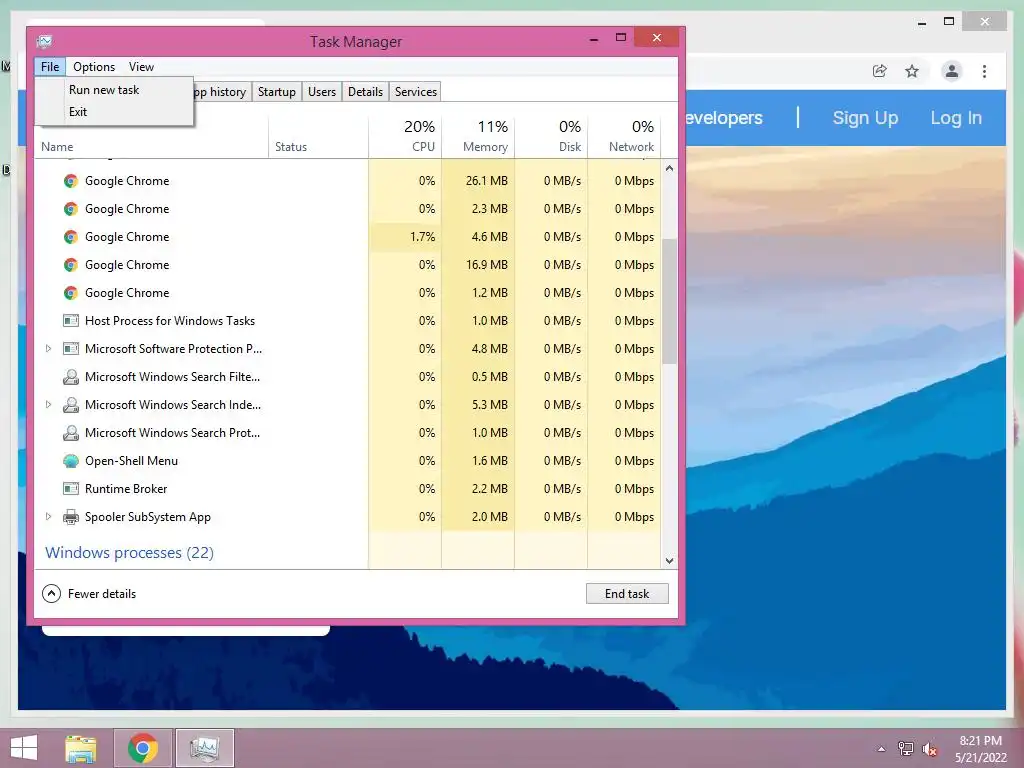Expand Microsoft Windows Search Indexer group
Screen dimensions: 1024x768
48,405
